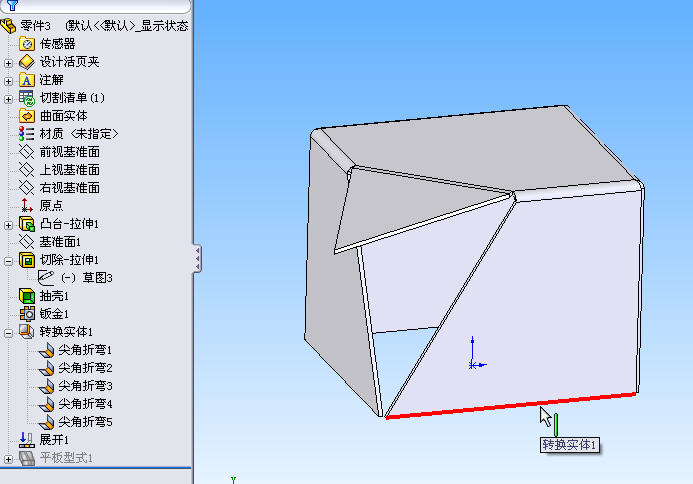The image size is (693, 484).
Task: Select the 右视基准面 plane icon
Action: pyautogui.click(x=27, y=188)
